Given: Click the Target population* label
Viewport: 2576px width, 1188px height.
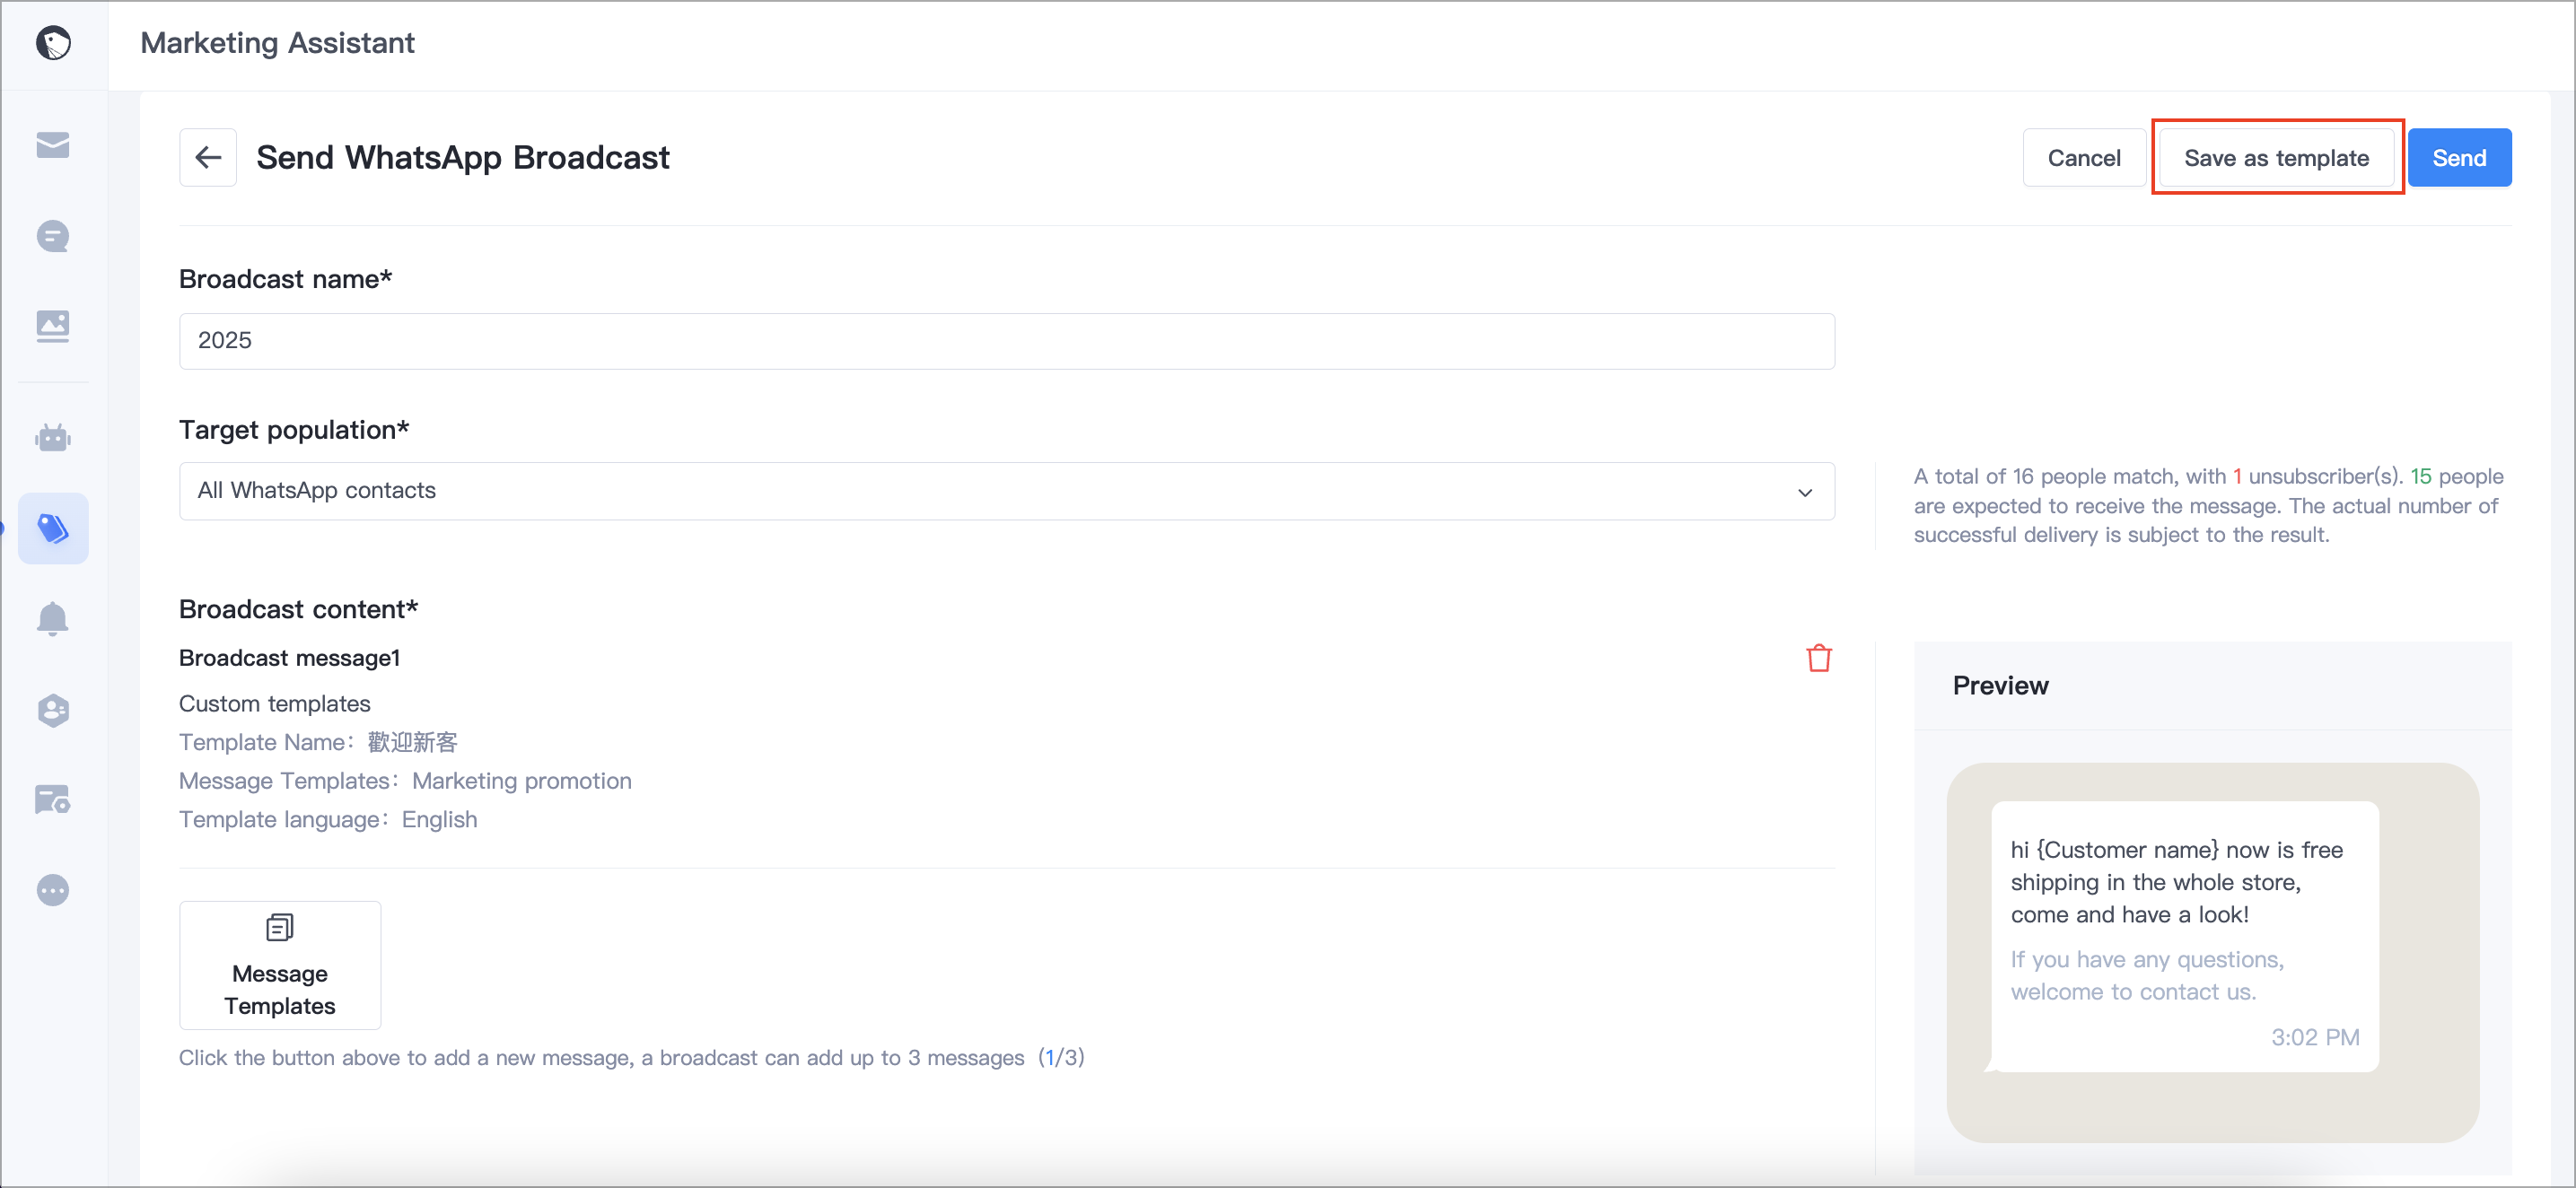Looking at the screenshot, I should [x=294, y=430].
